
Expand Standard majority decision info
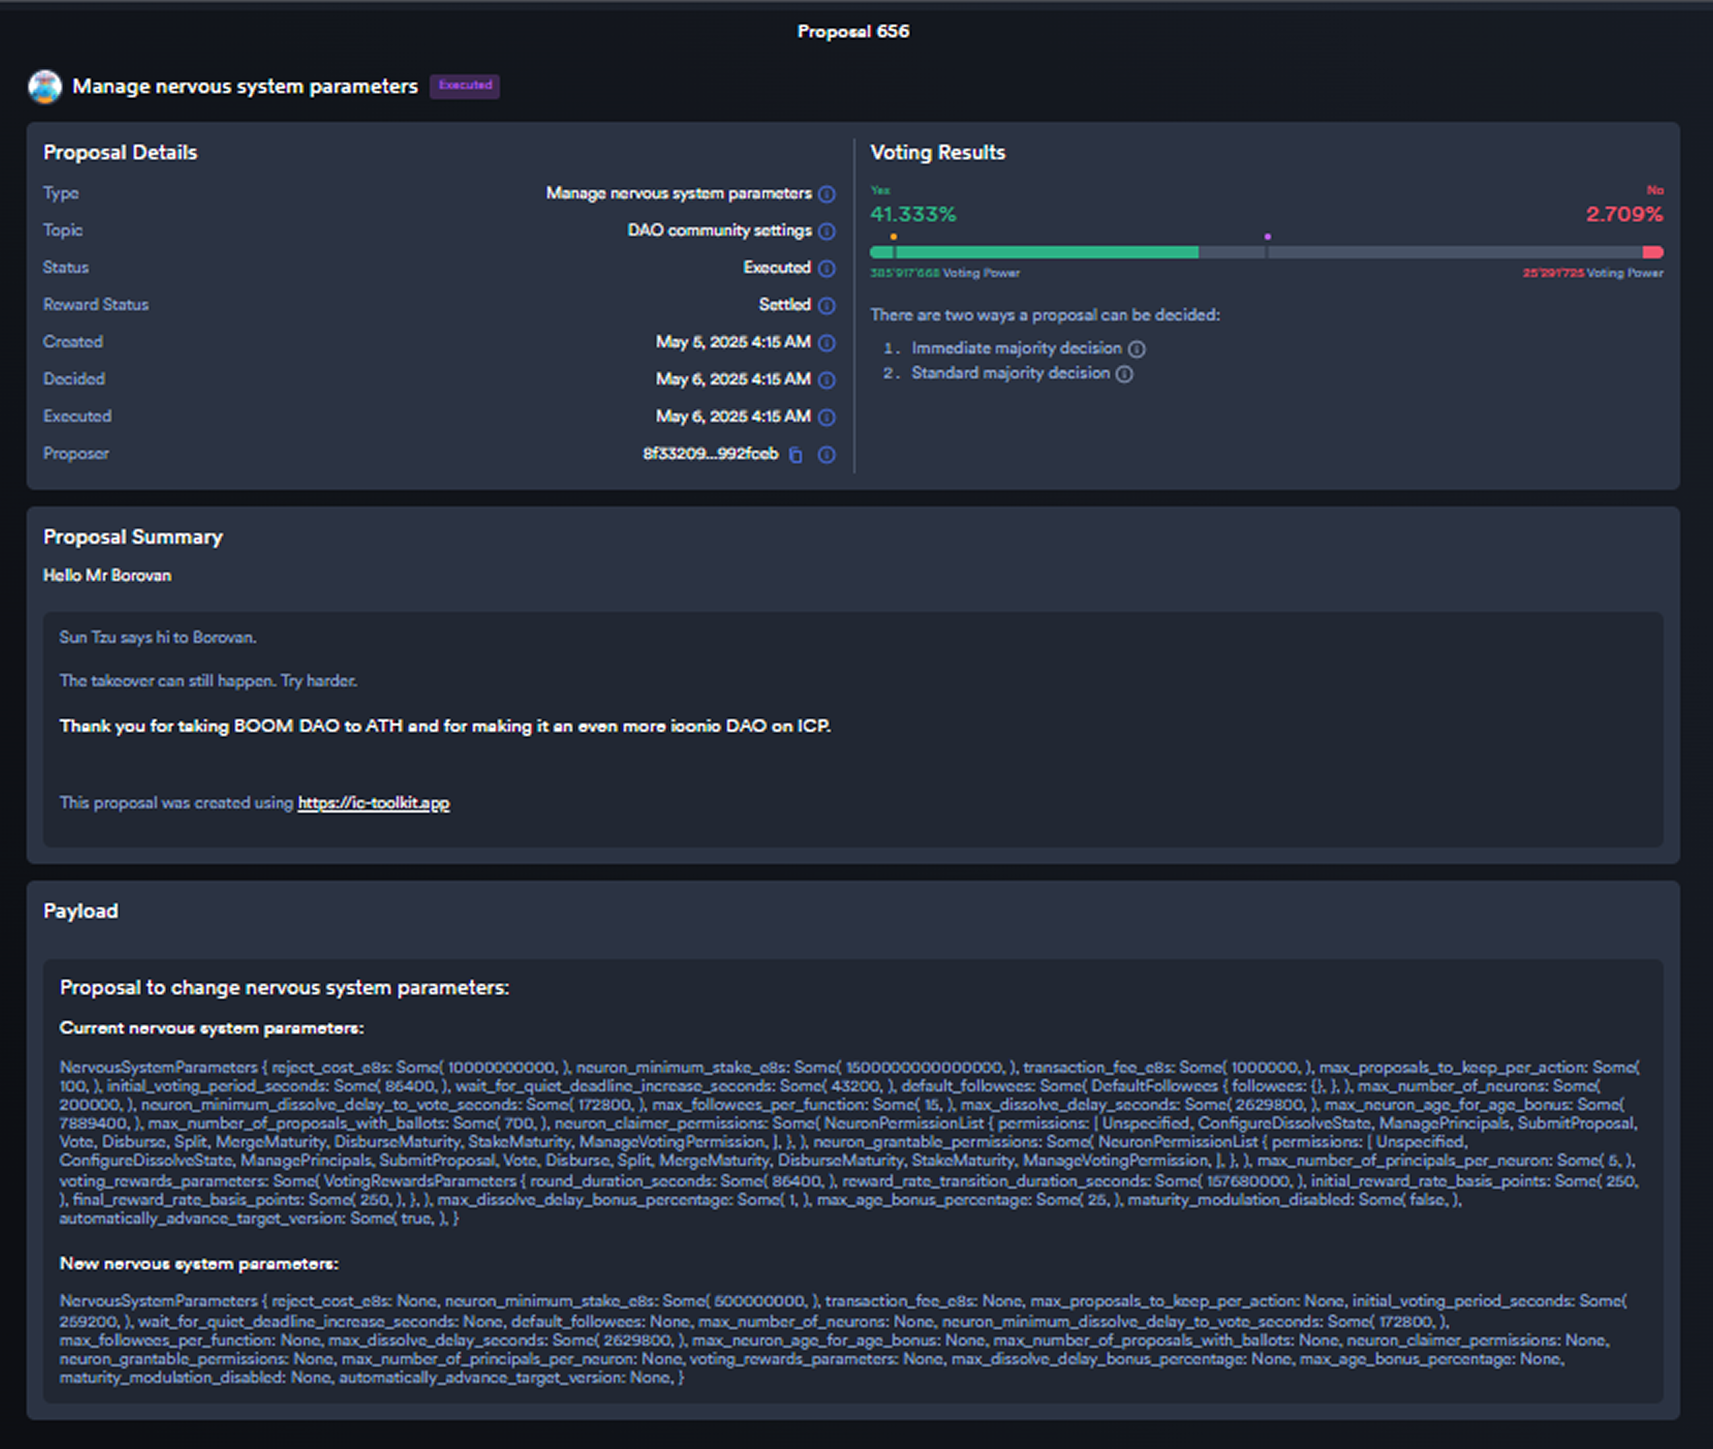coord(1124,374)
